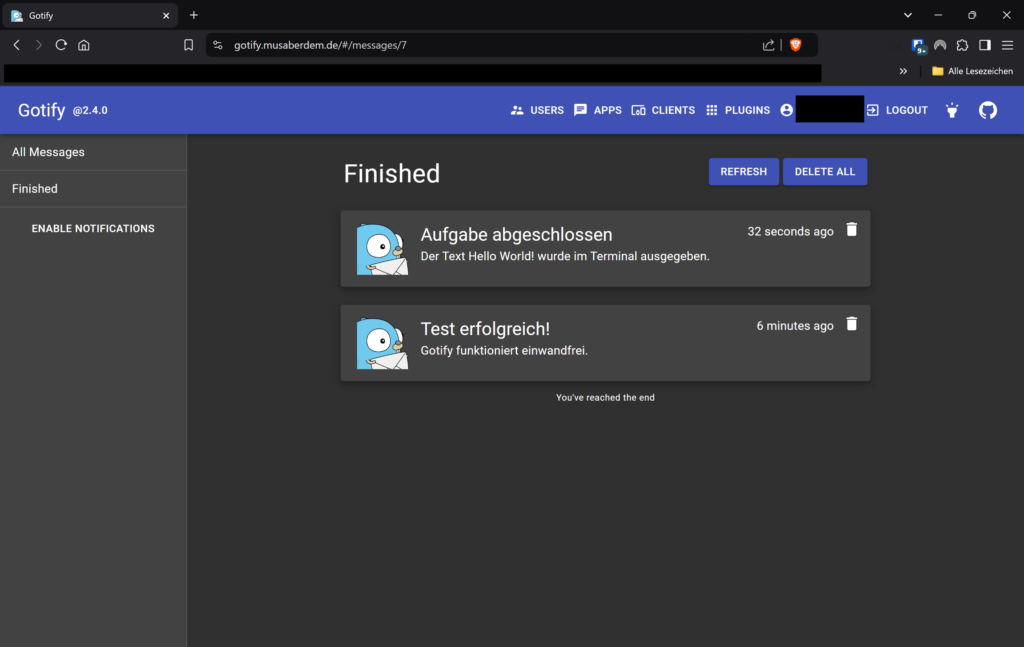
Task: Enable notifications in the sidebar
Action: pos(93,229)
